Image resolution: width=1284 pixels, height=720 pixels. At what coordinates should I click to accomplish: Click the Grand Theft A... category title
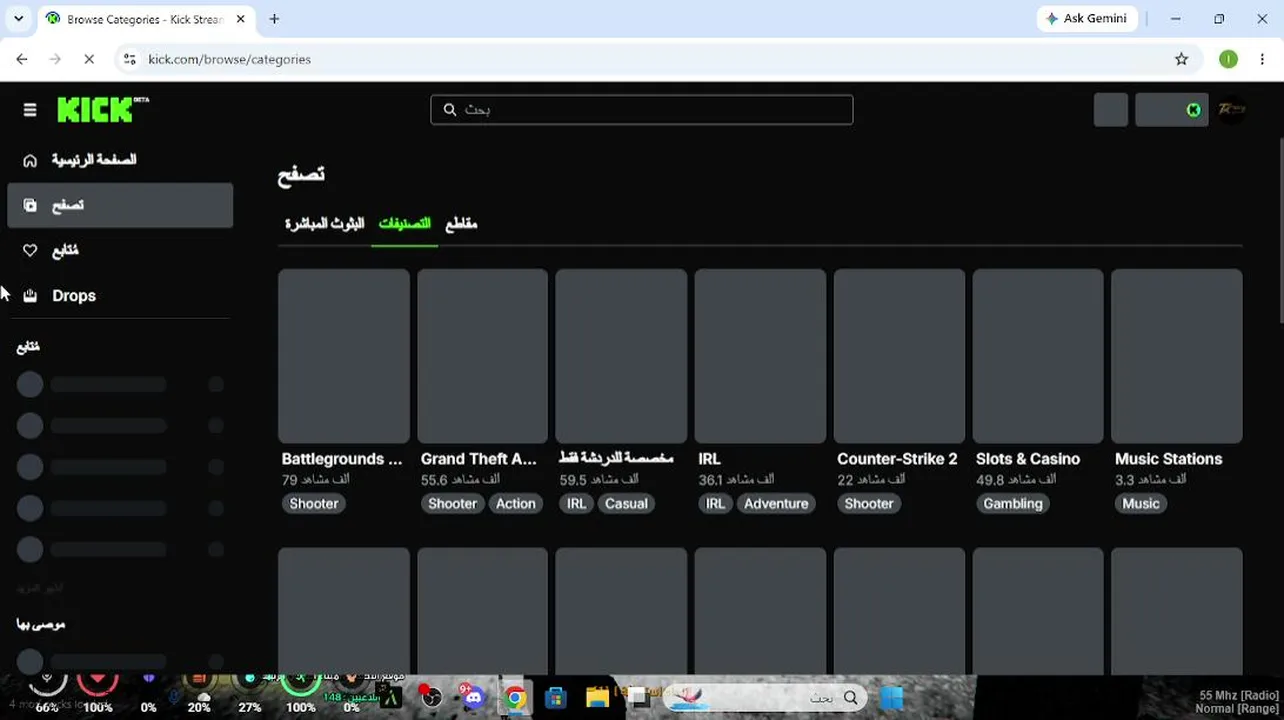pos(479,459)
